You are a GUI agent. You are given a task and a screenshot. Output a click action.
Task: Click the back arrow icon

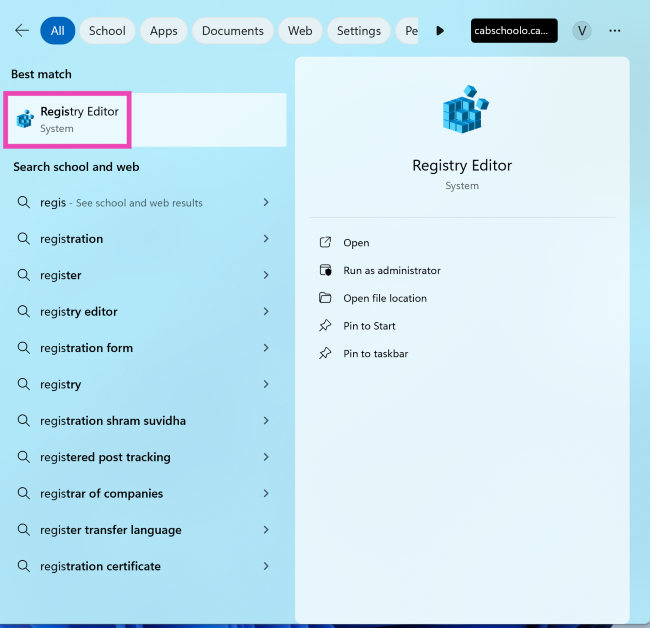coord(22,31)
